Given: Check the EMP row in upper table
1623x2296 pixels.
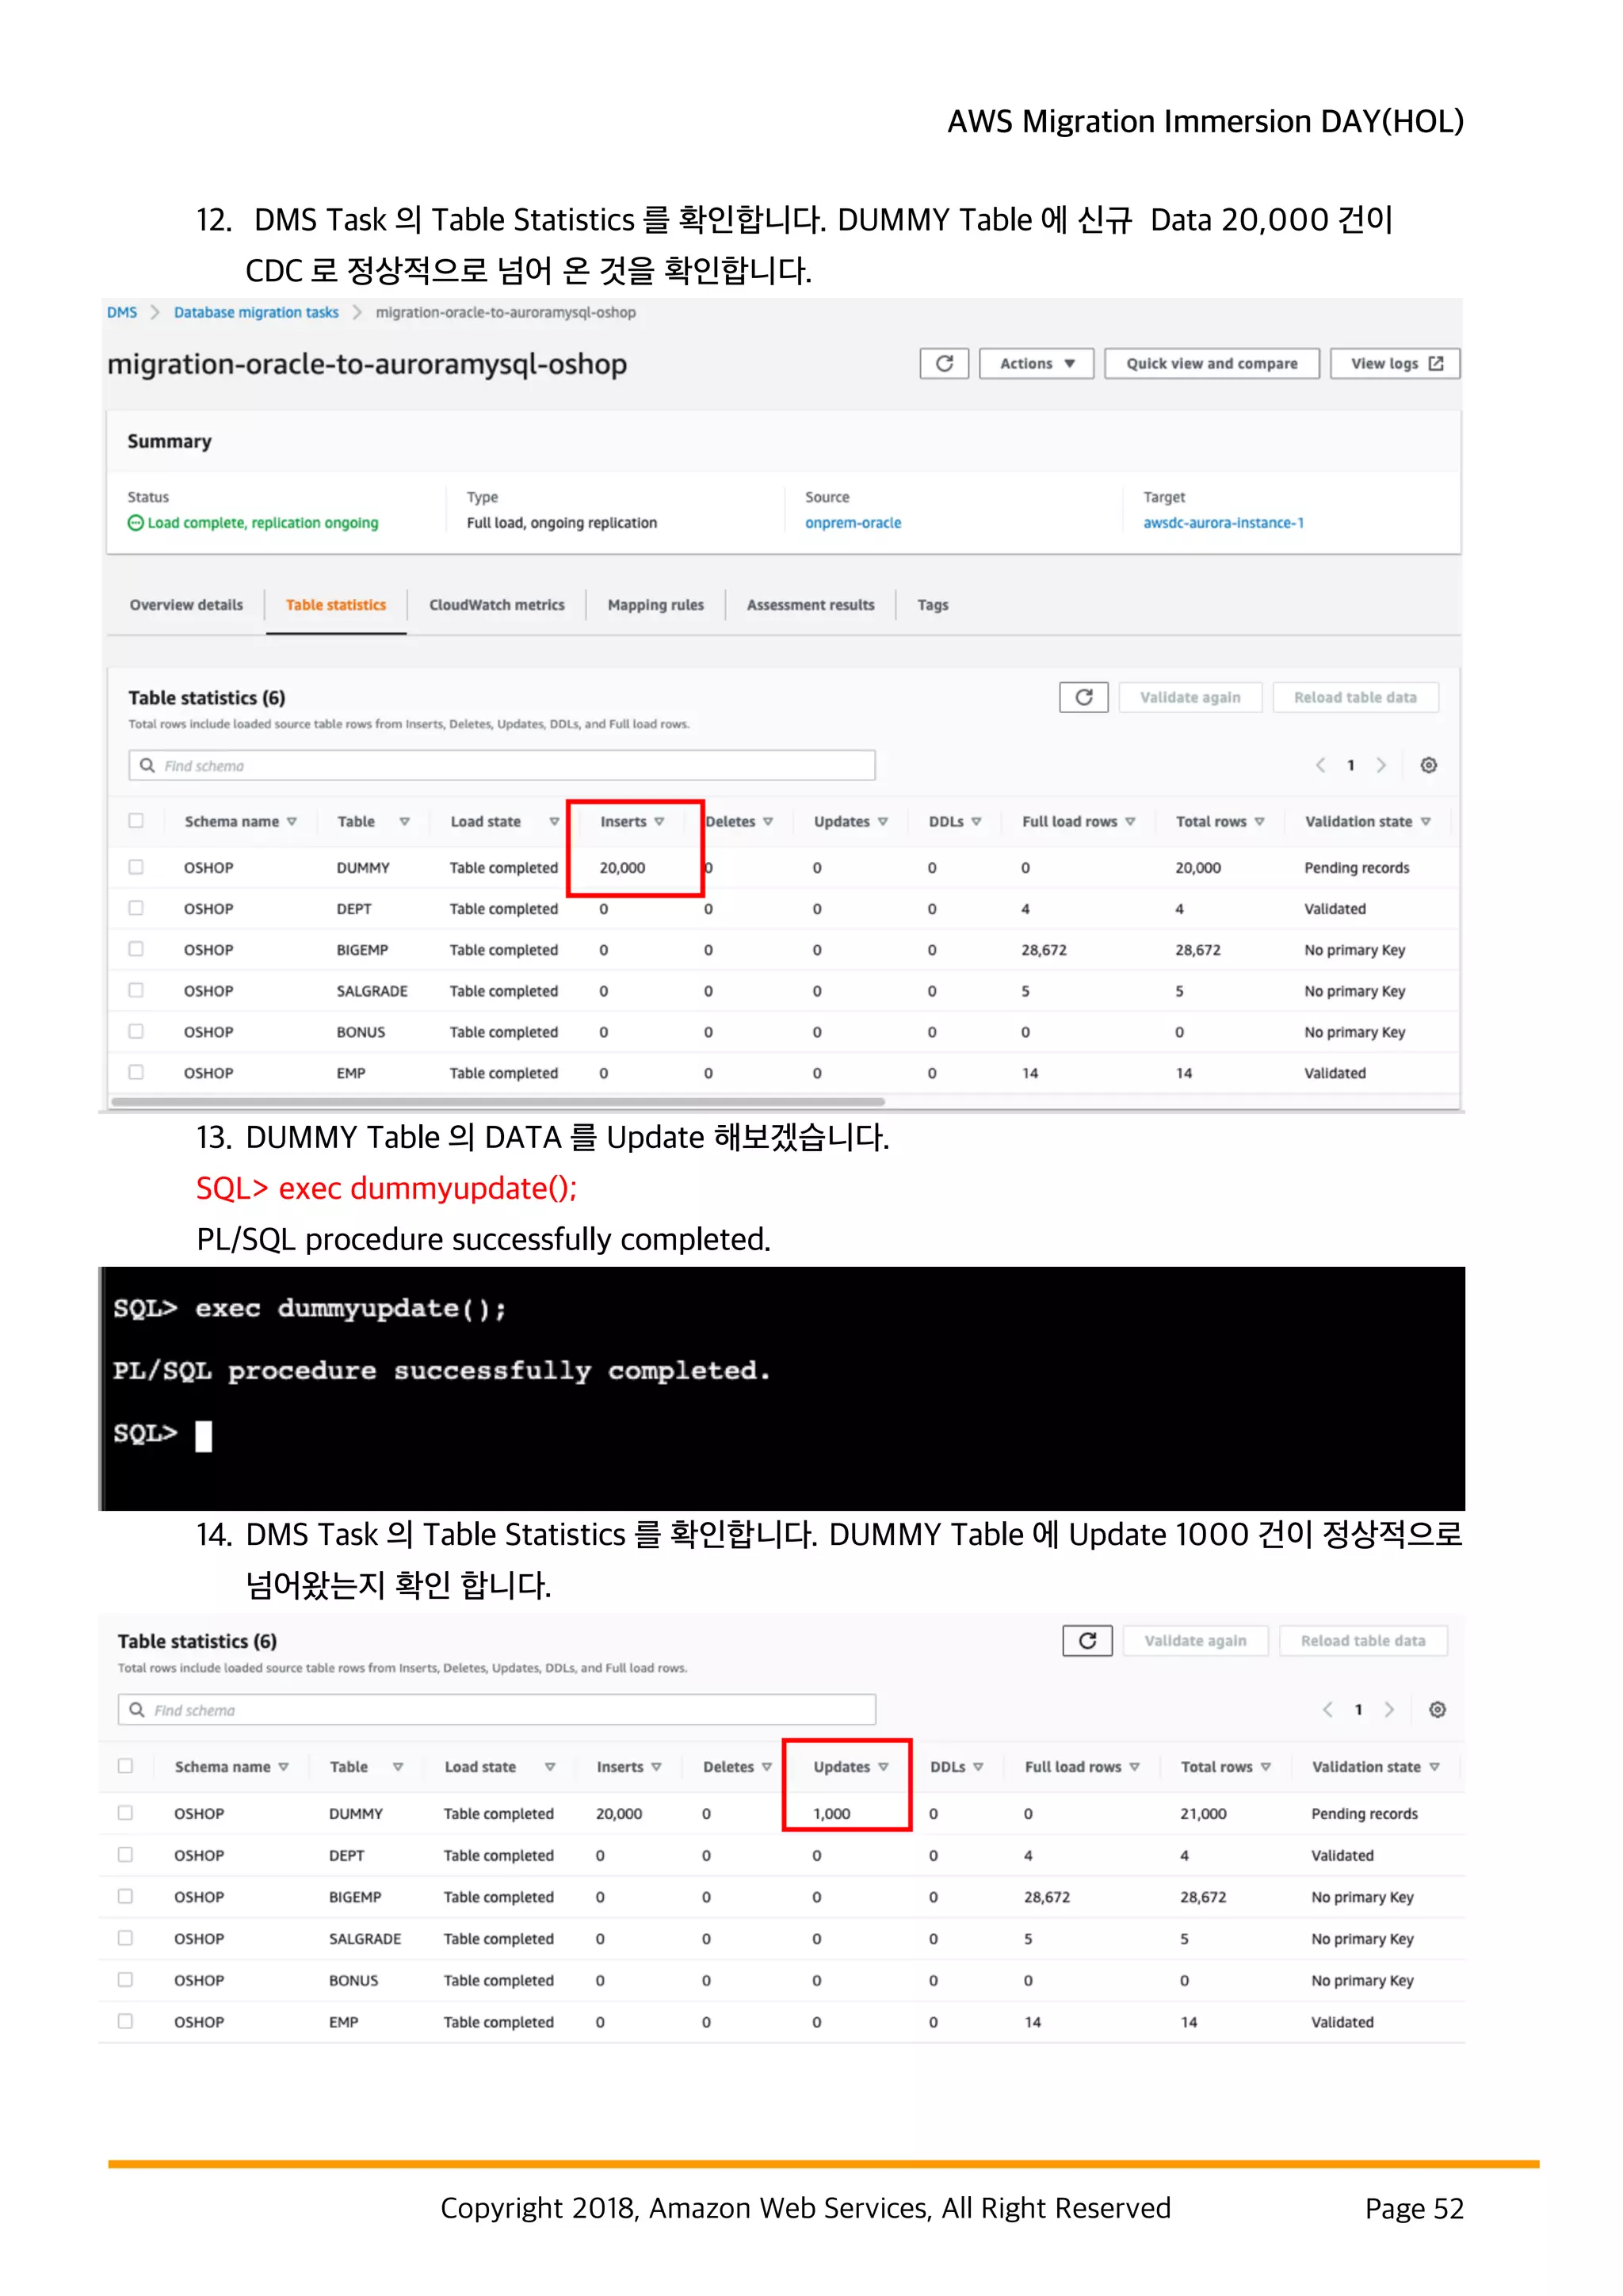Looking at the screenshot, I should pos(136,1072).
